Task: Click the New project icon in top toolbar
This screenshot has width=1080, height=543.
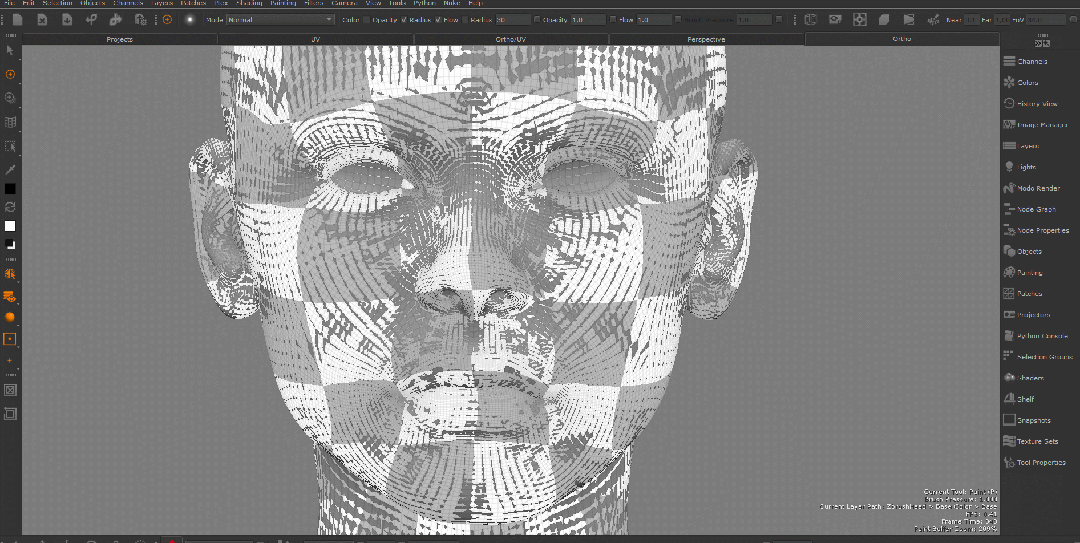Action: click(x=17, y=20)
